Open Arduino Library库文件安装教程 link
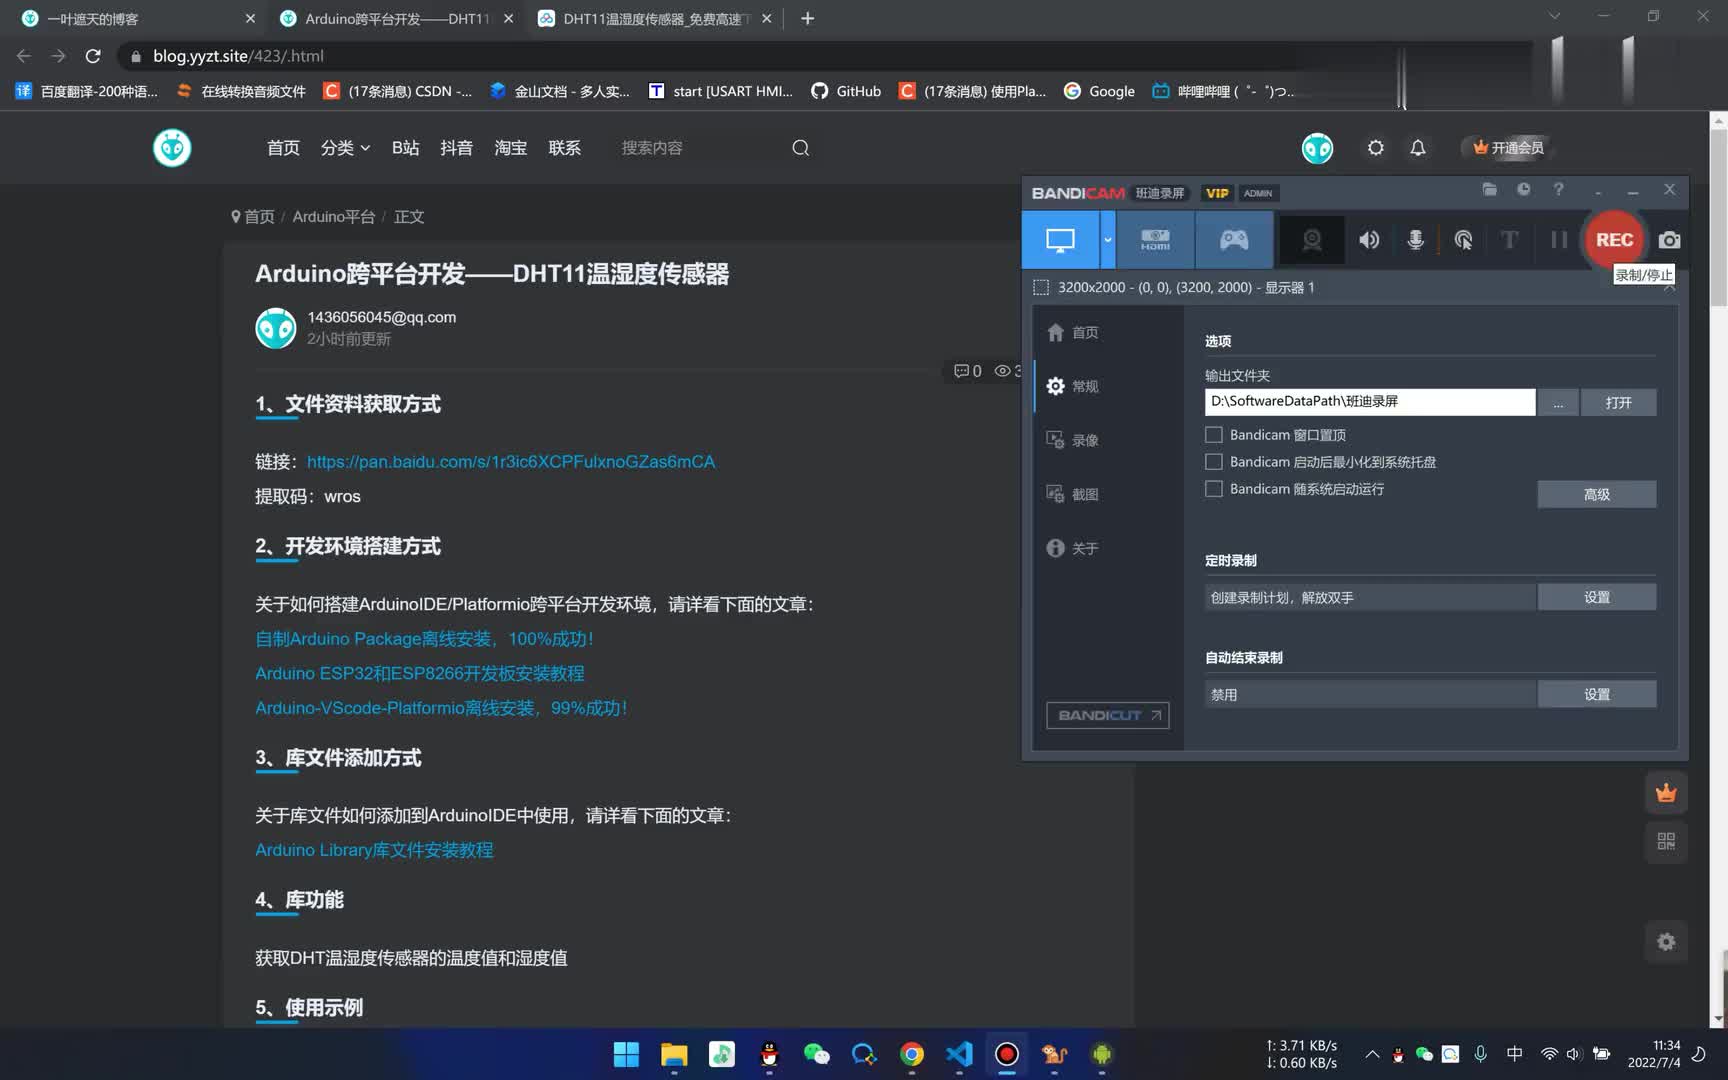This screenshot has width=1728, height=1080. 374,850
